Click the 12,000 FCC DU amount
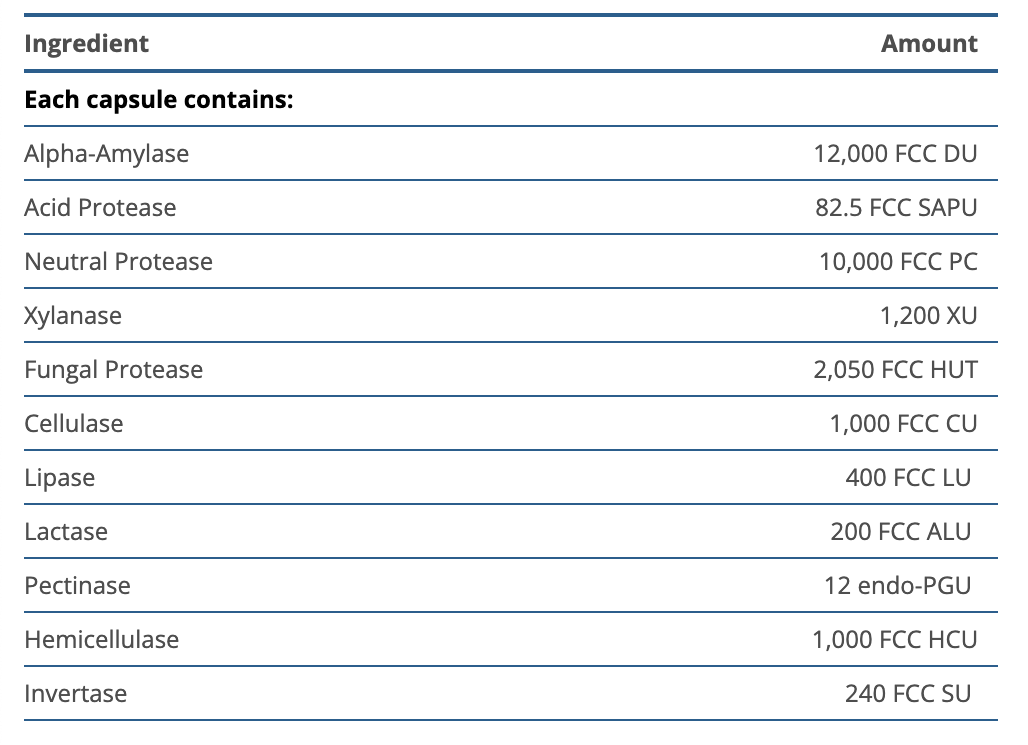 895,154
